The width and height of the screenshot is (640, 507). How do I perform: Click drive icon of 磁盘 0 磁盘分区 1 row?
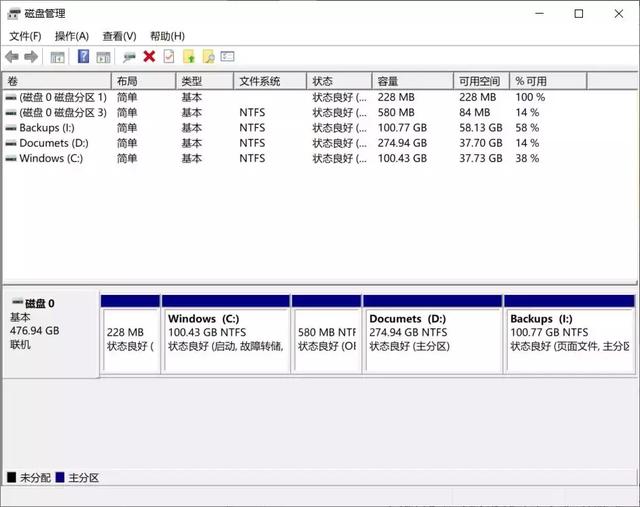(x=11, y=98)
